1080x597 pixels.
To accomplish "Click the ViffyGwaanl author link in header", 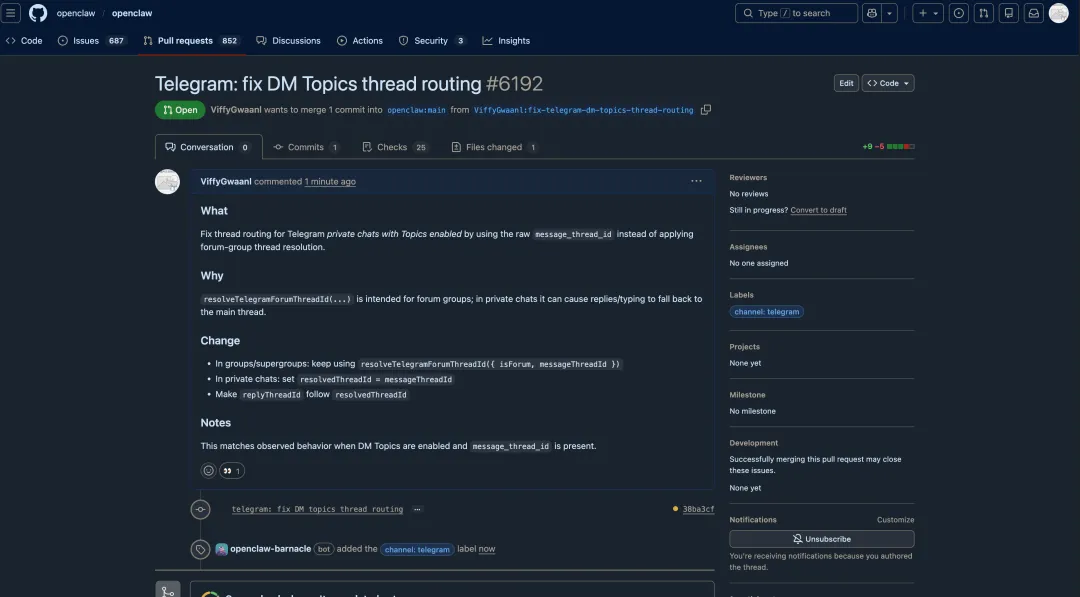I will pyautogui.click(x=236, y=110).
